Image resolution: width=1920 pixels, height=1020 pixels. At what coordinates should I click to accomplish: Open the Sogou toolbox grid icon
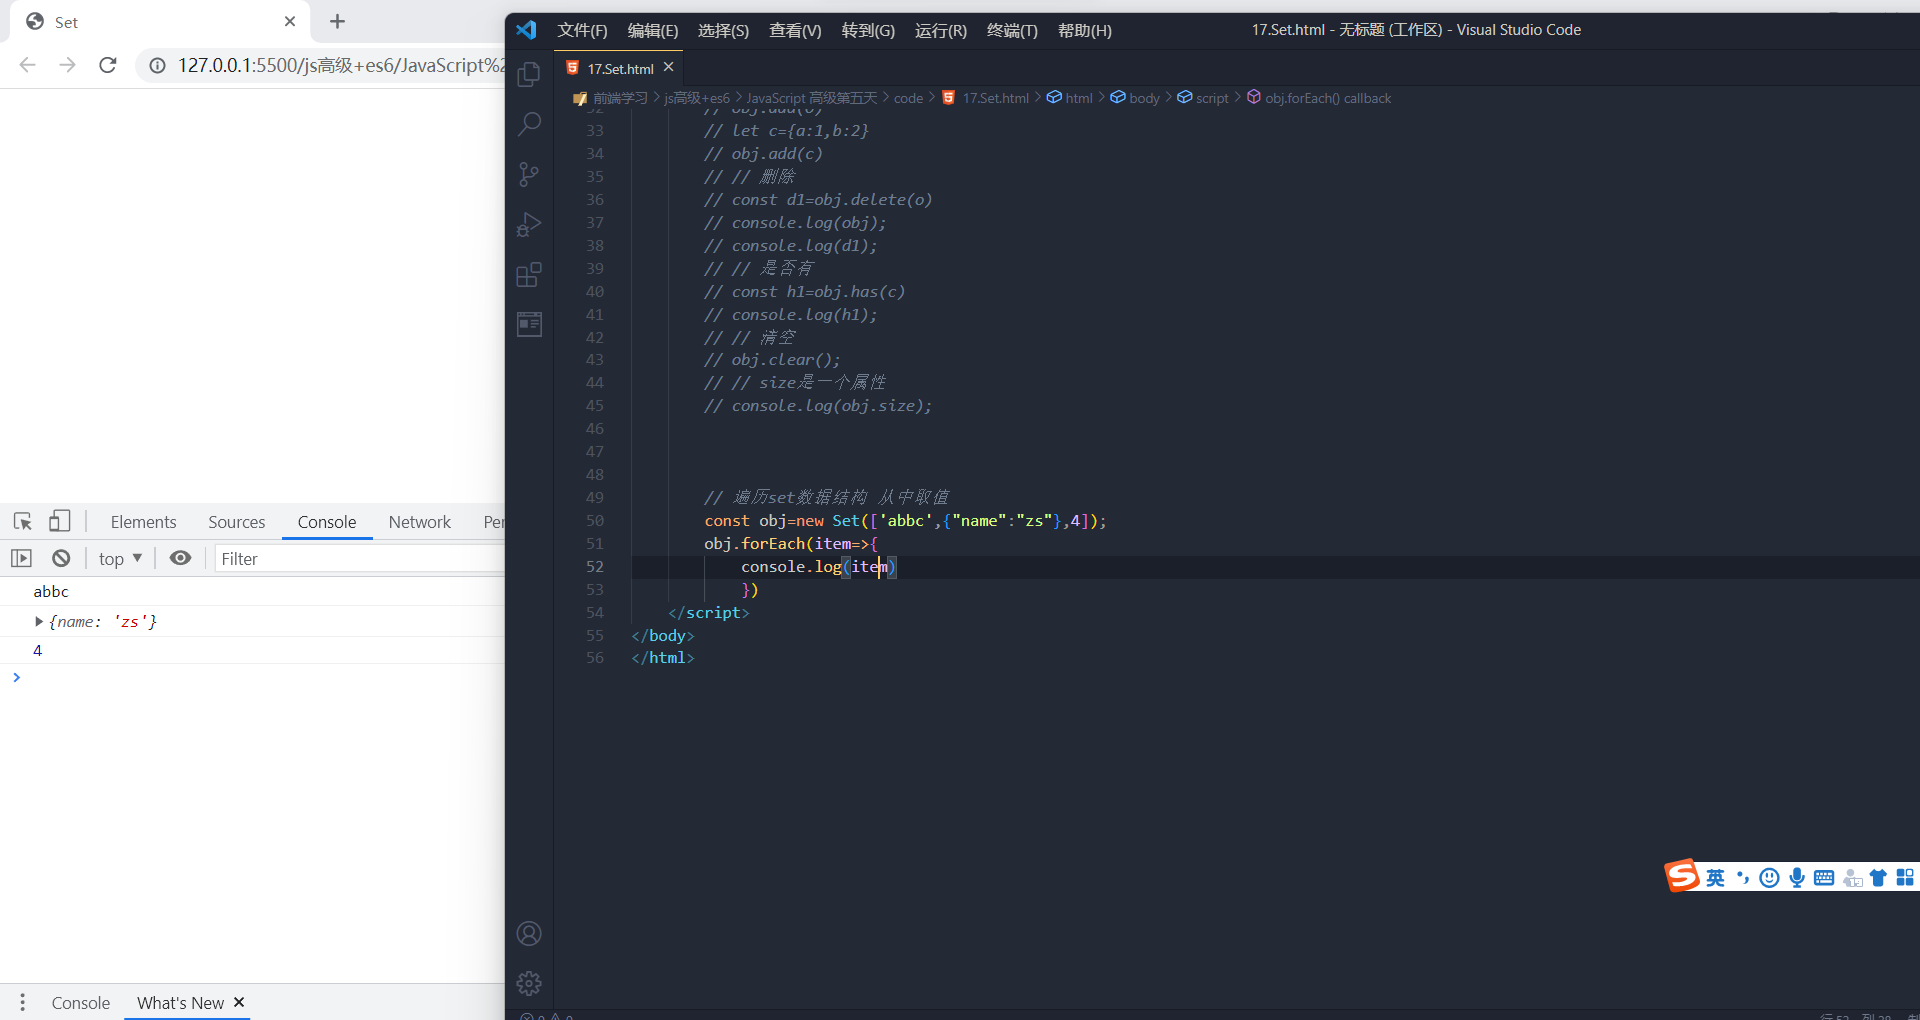pyautogui.click(x=1905, y=878)
